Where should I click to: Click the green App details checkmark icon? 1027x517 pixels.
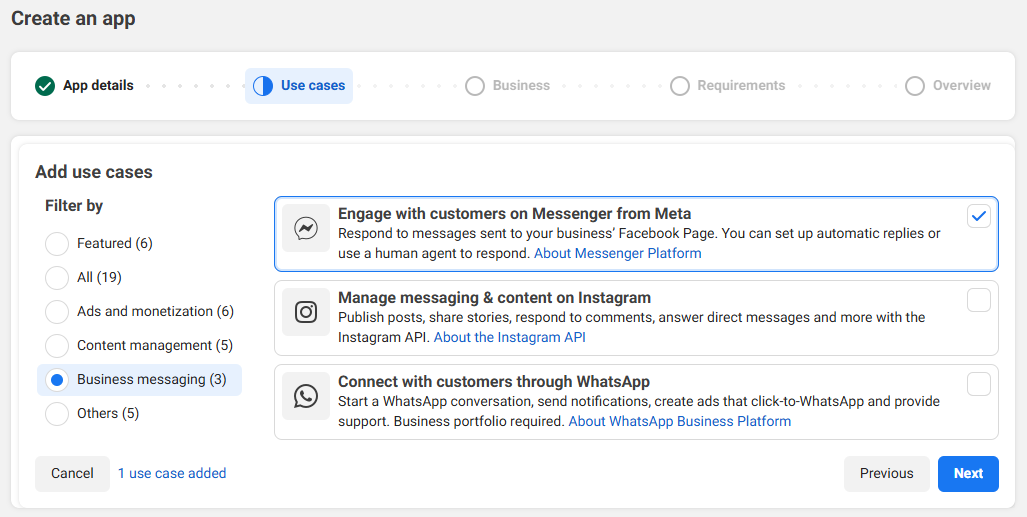45,86
